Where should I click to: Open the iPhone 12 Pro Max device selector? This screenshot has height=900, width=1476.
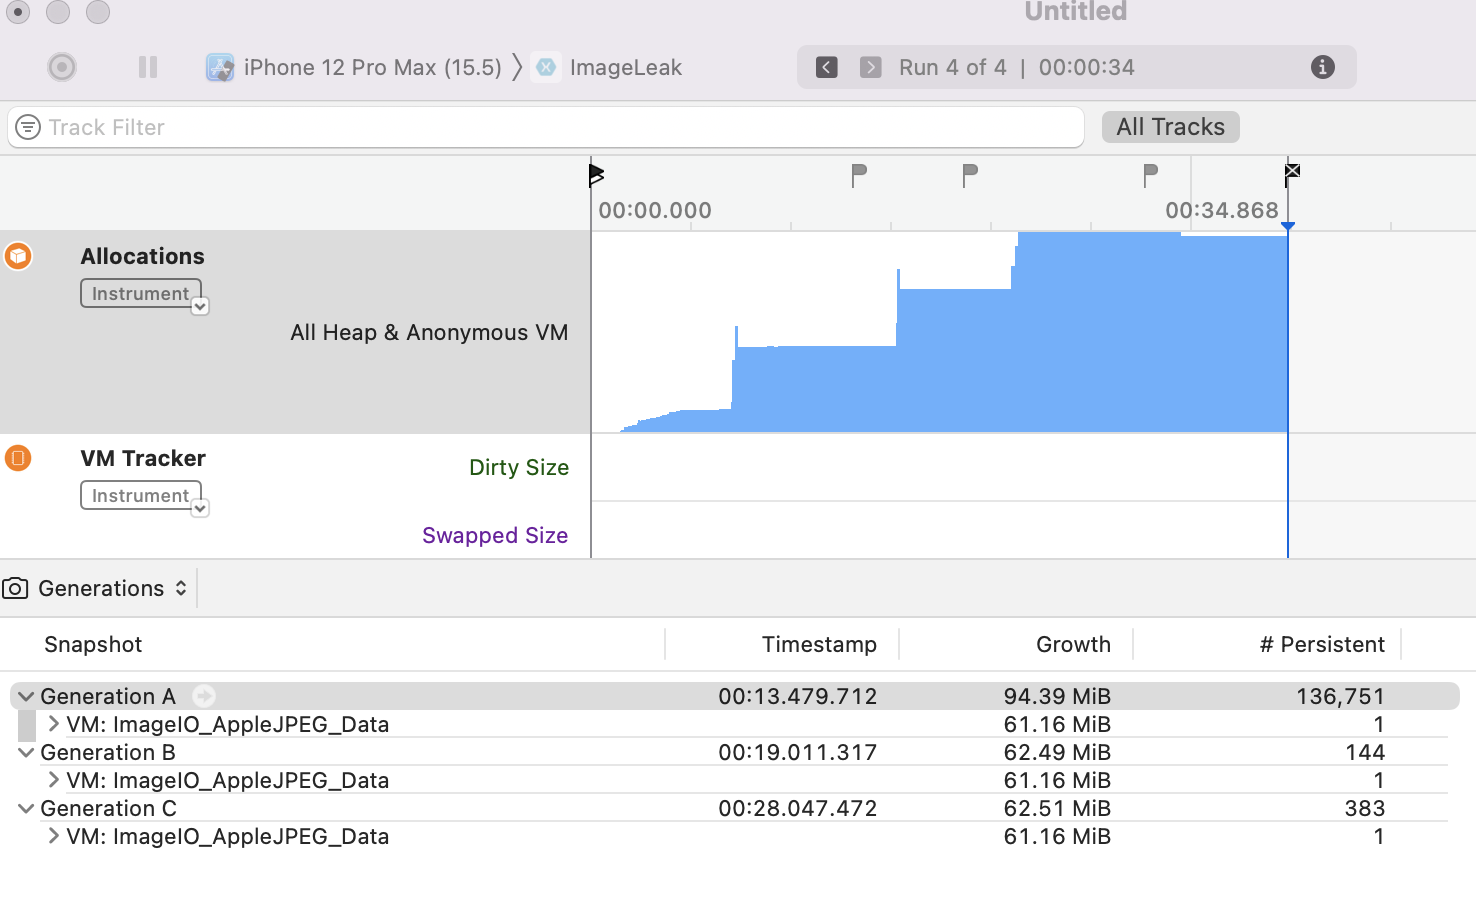[353, 67]
